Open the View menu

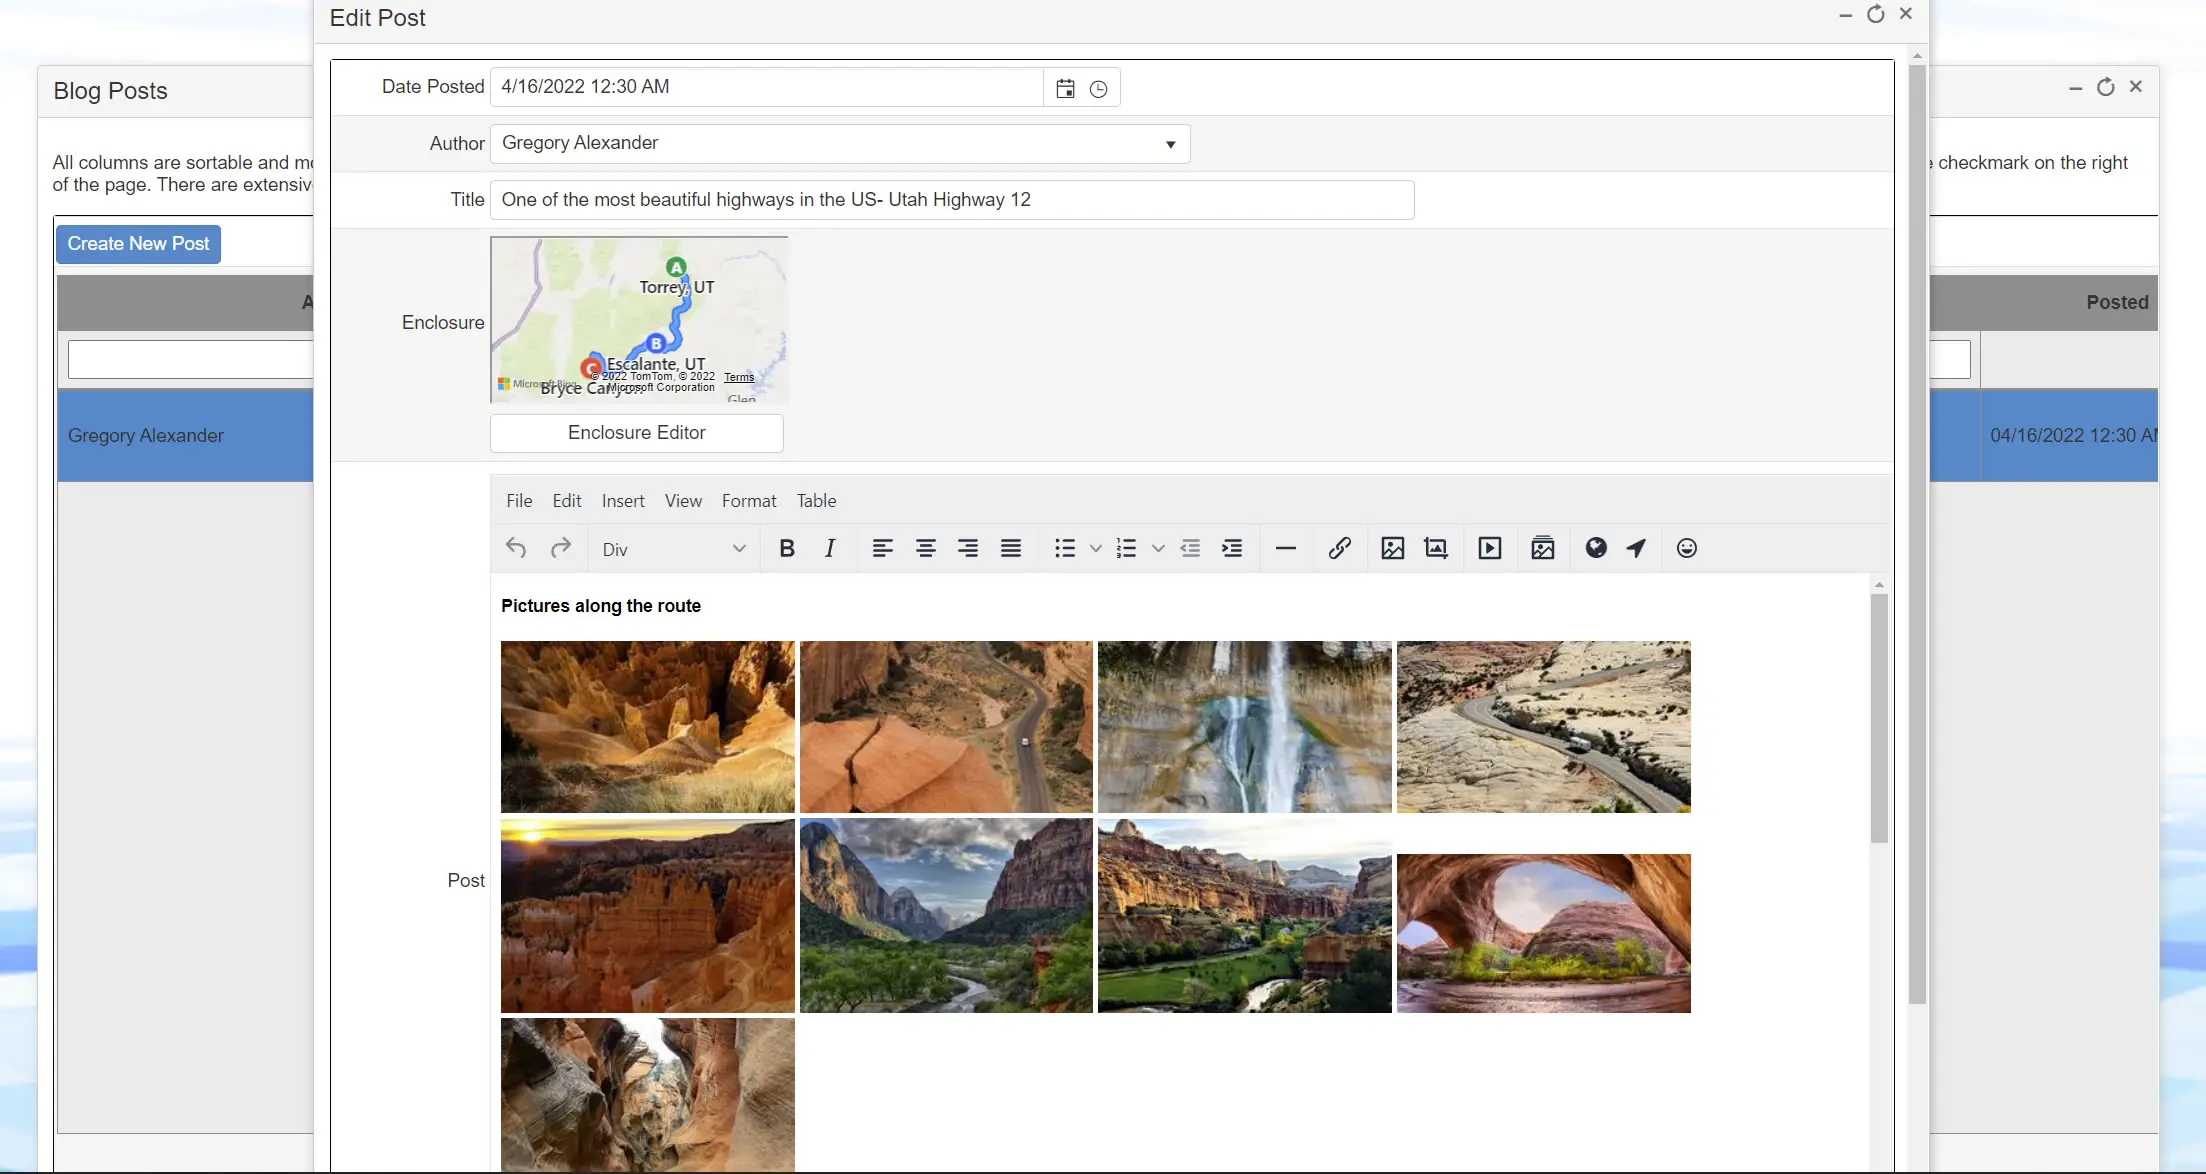coord(683,501)
